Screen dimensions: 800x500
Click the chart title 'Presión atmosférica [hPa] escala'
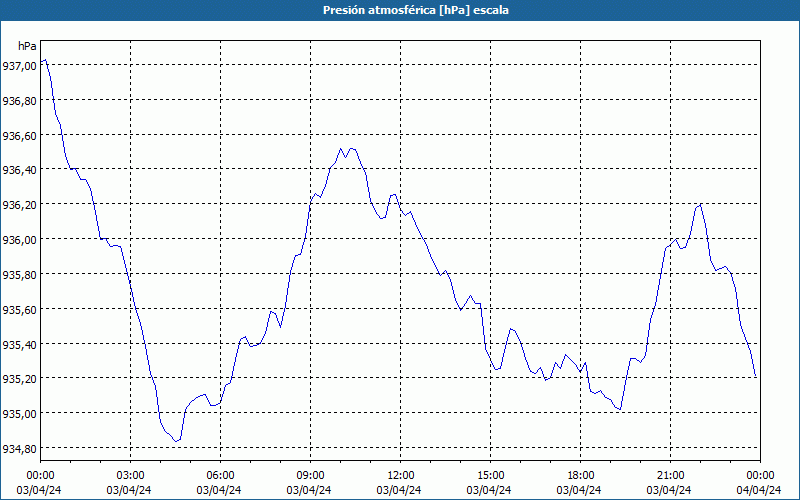tap(416, 10)
